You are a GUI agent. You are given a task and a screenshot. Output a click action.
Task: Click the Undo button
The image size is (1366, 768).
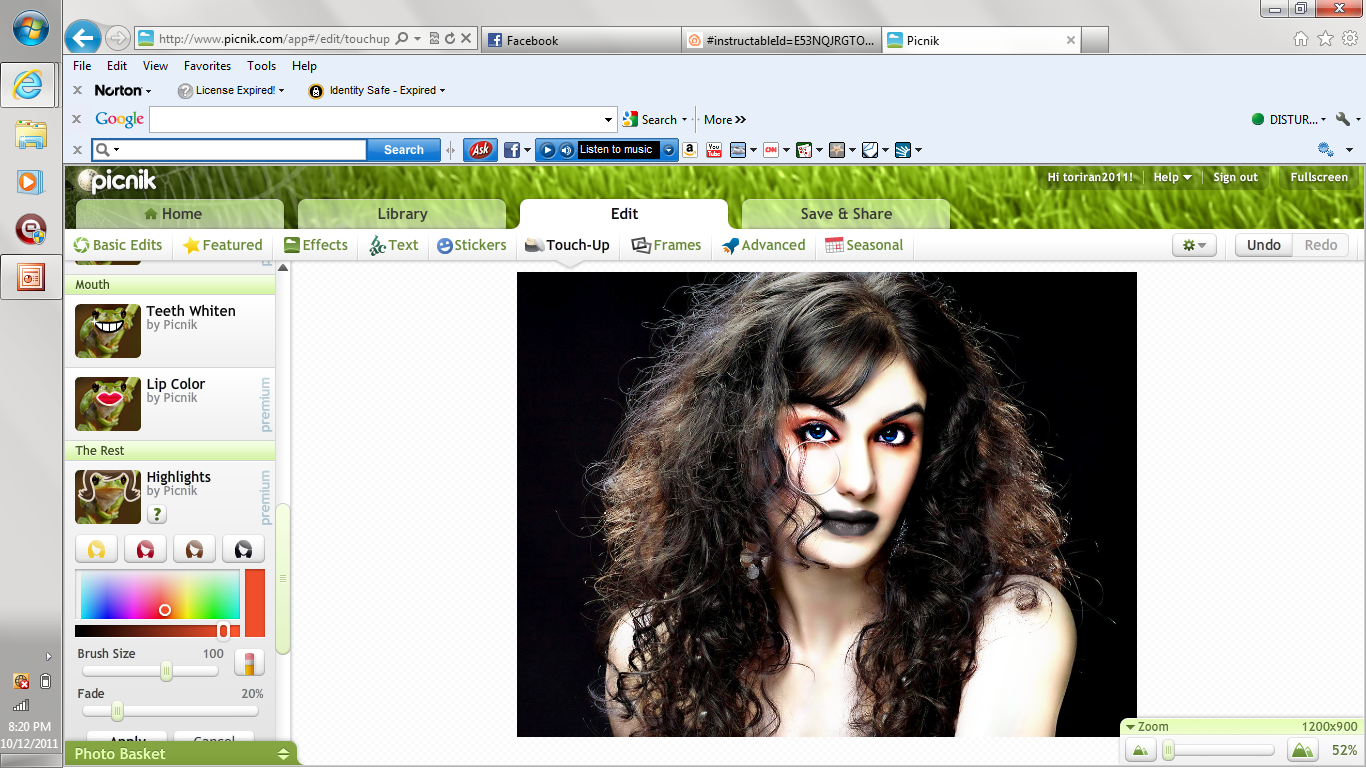pos(1264,245)
